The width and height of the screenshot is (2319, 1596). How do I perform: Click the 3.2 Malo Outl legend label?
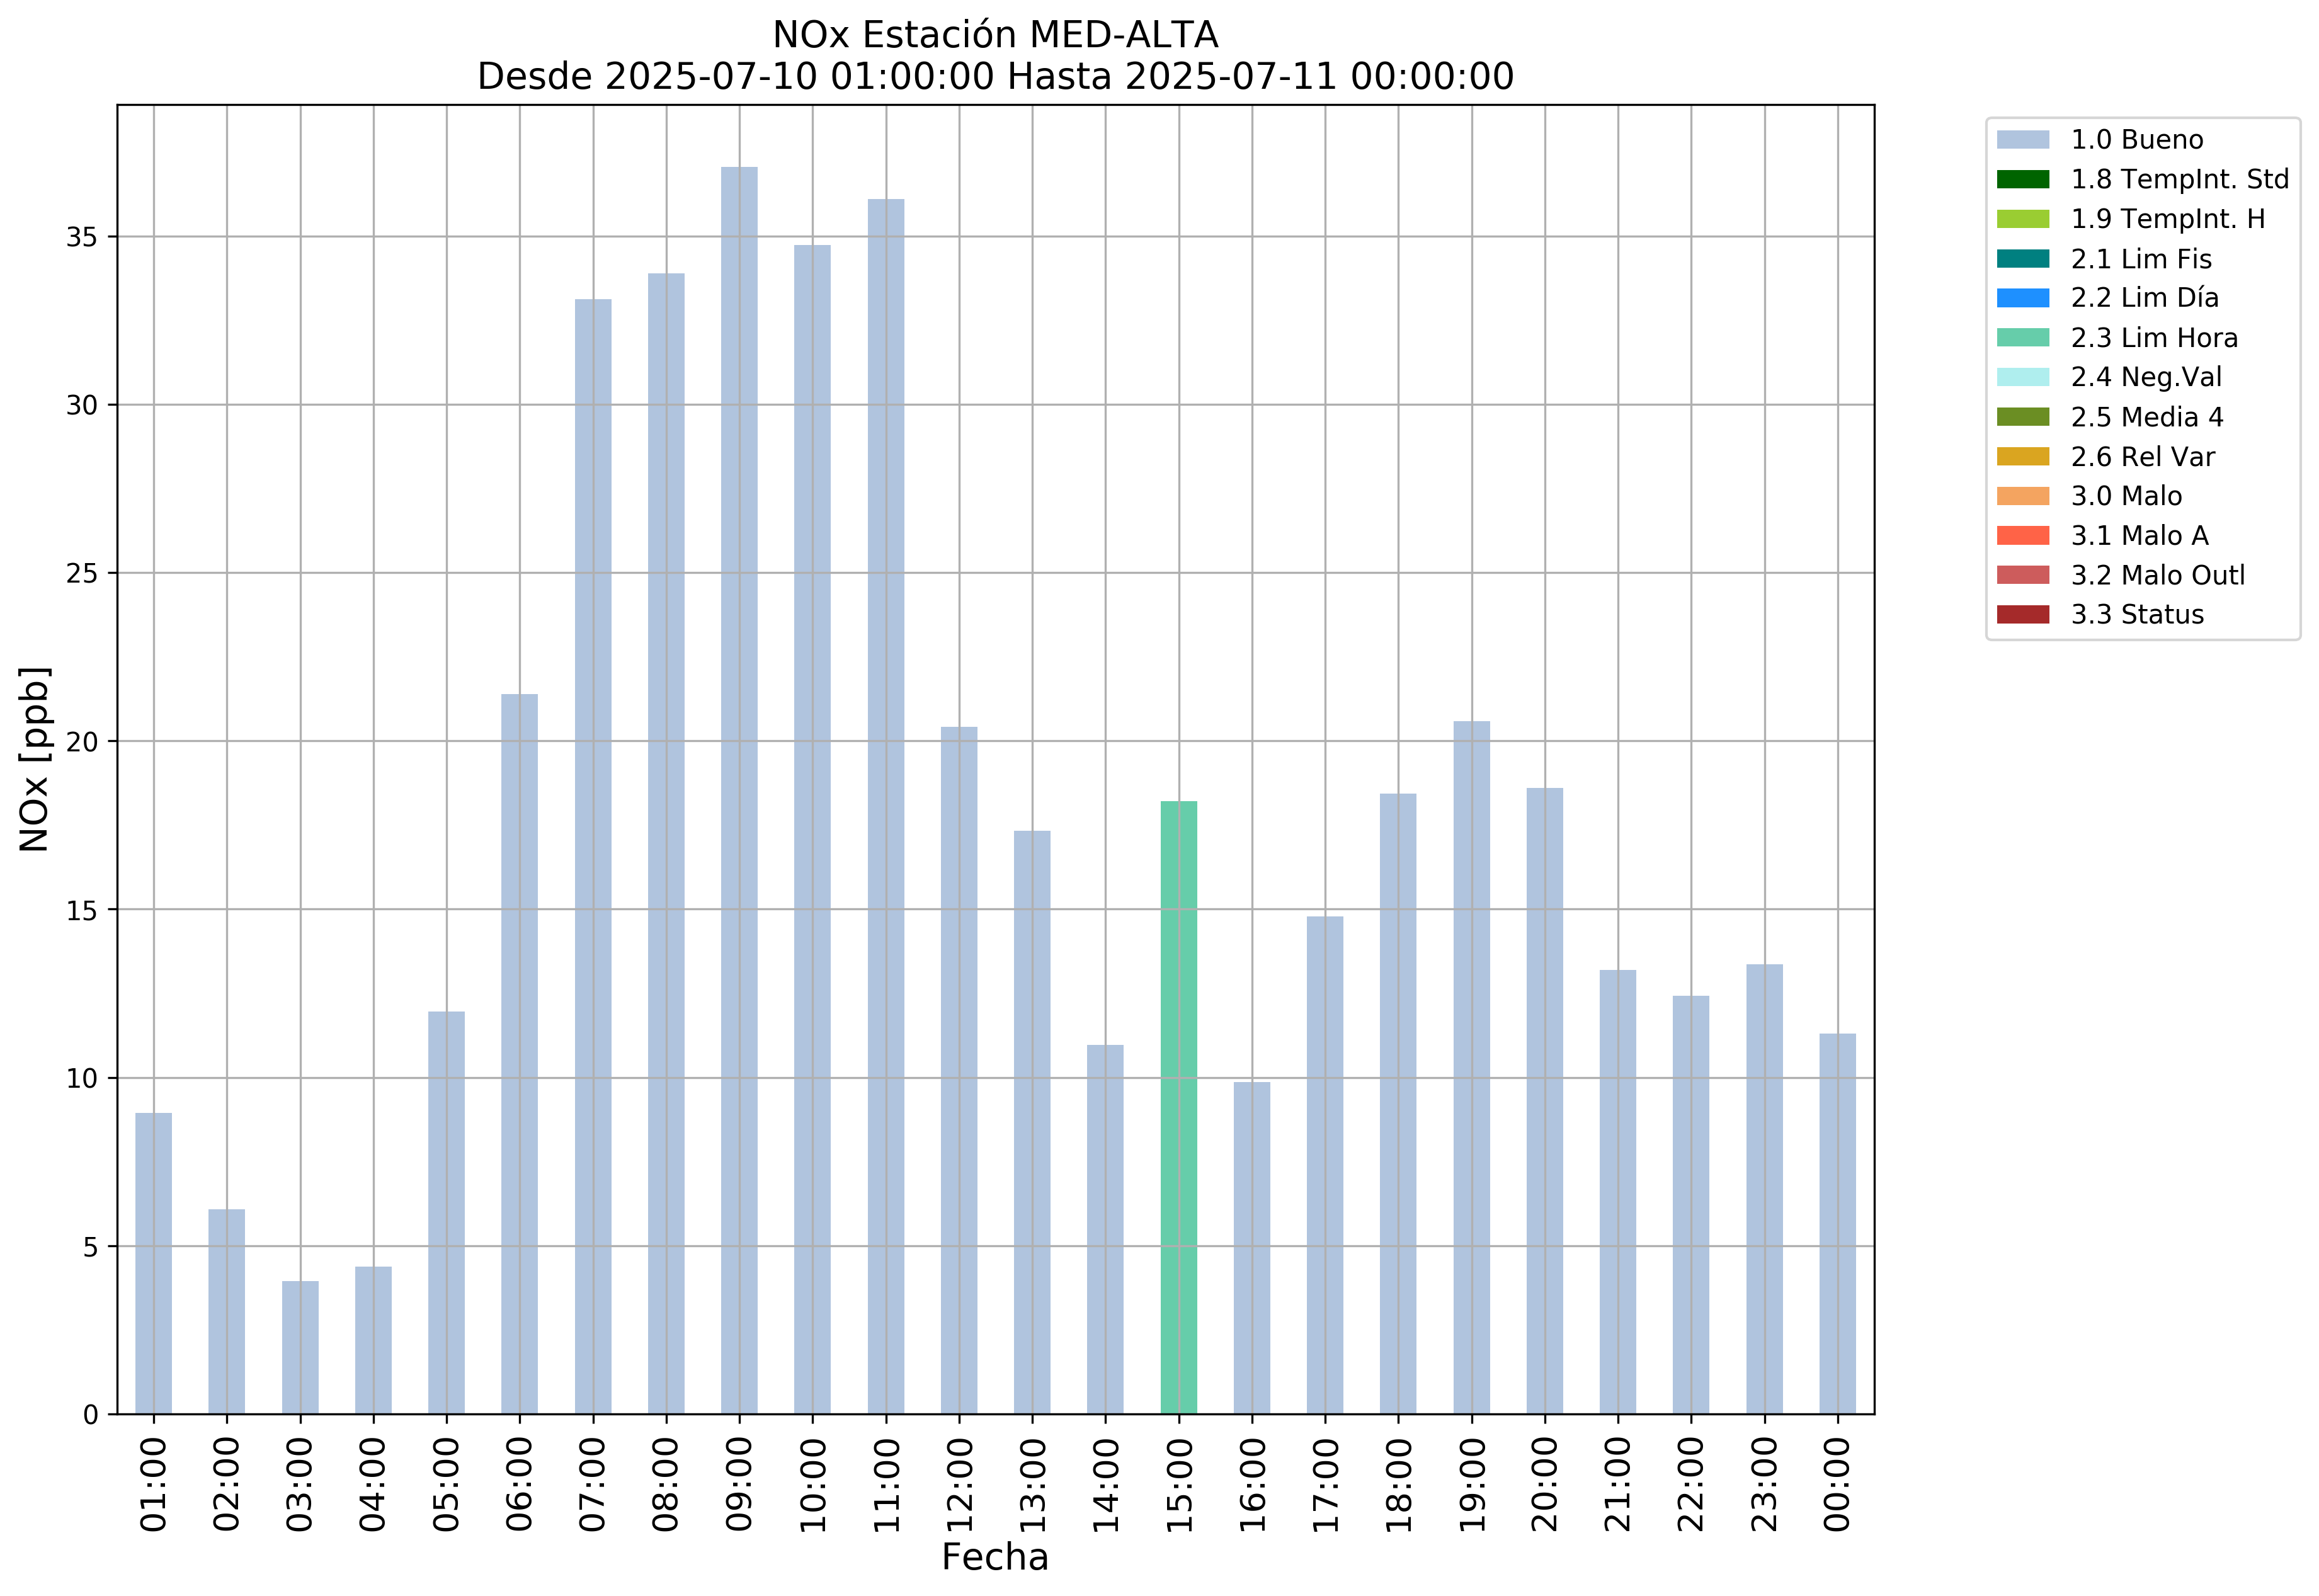coord(2157,576)
